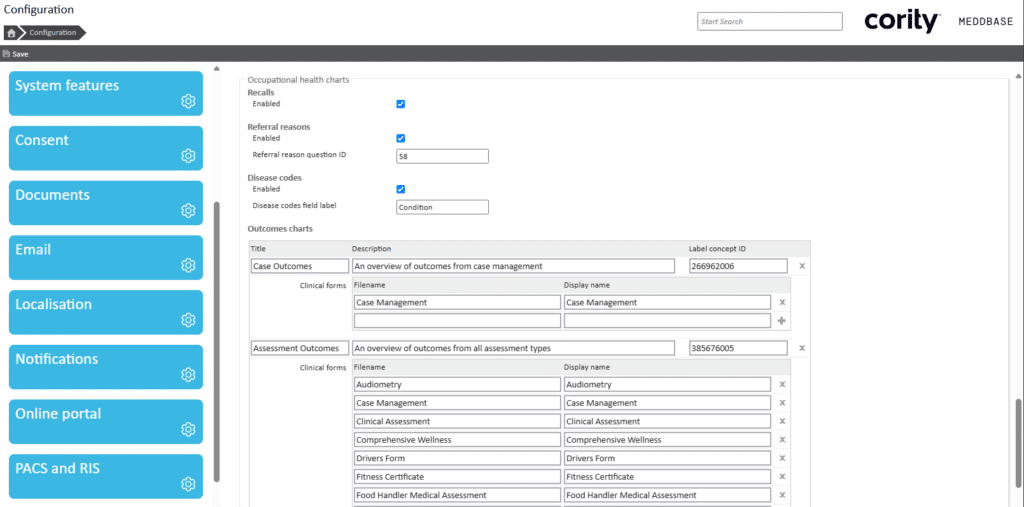This screenshot has height=507, width=1024.
Task: Delete the Drivers Form row
Action: tap(782, 458)
